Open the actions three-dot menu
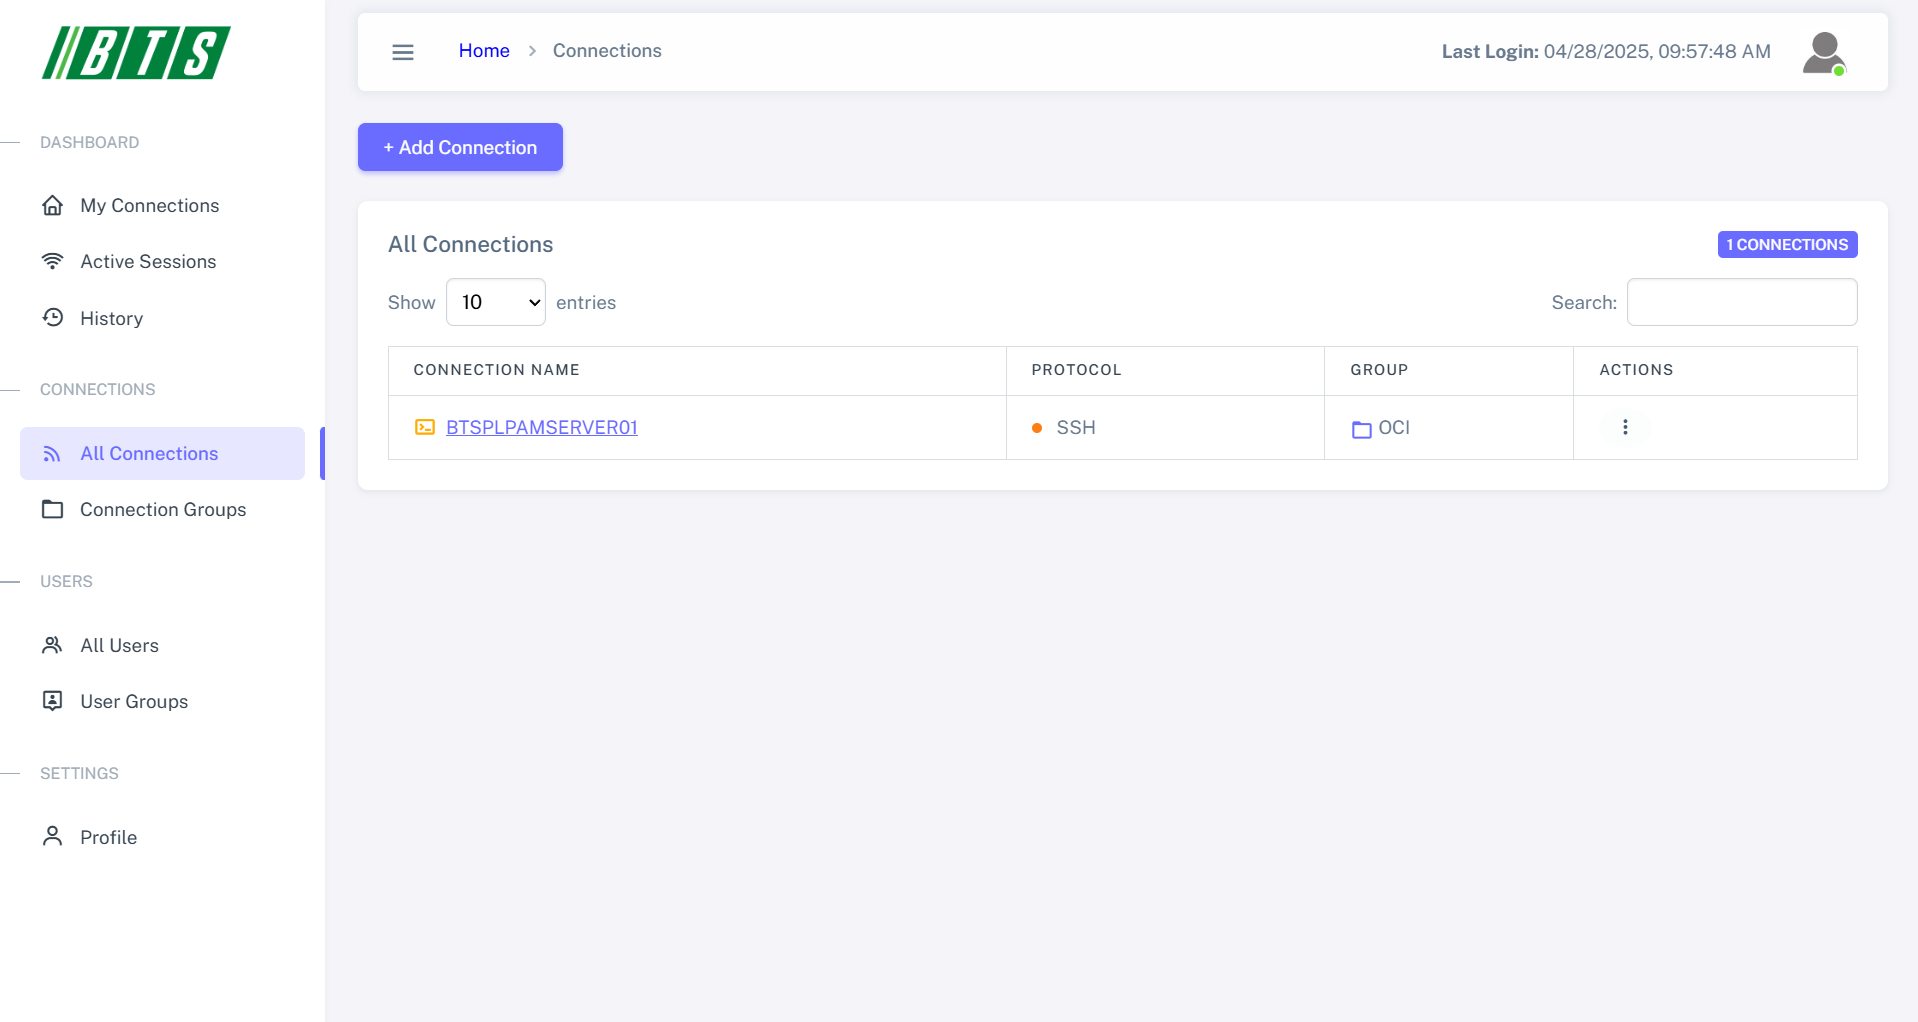The image size is (1918, 1022). pyautogui.click(x=1625, y=427)
